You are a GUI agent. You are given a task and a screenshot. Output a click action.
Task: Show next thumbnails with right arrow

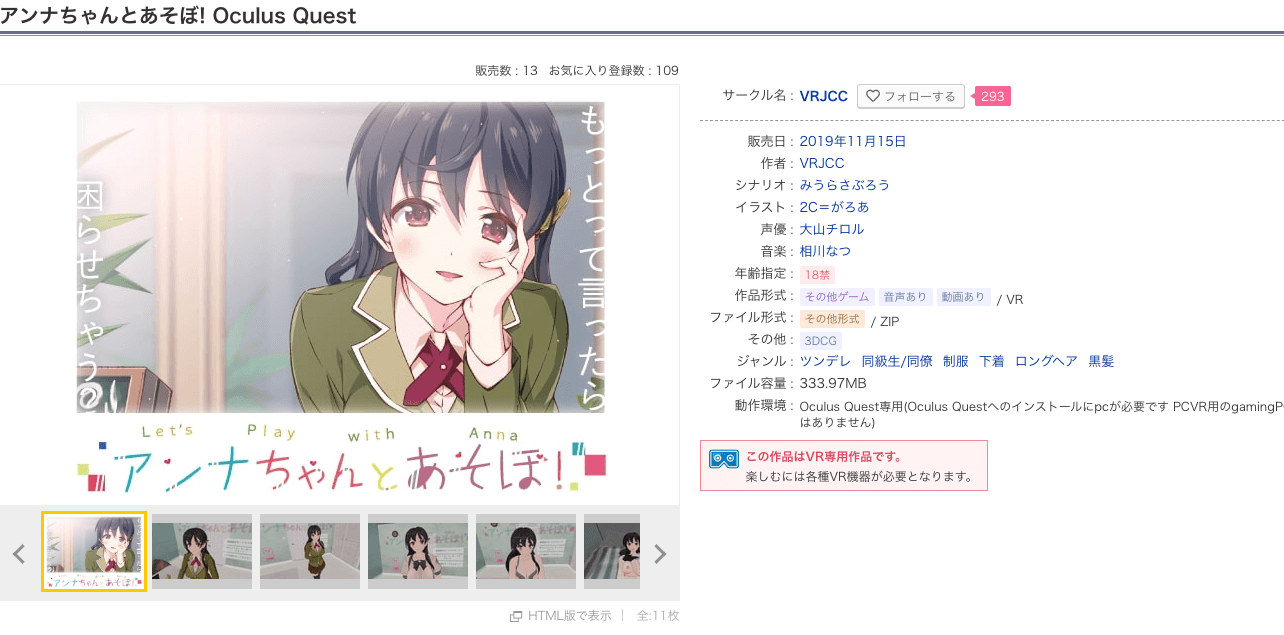[659, 553]
